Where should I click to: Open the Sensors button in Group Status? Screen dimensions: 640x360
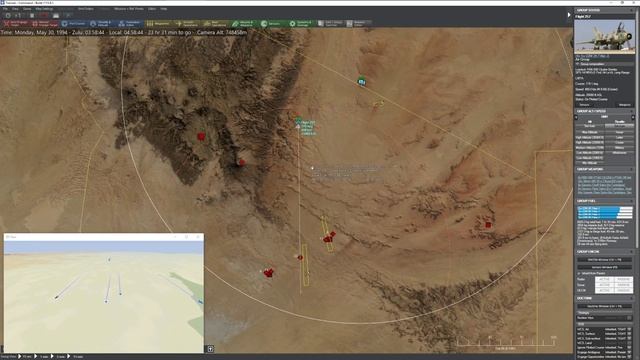click(584, 105)
